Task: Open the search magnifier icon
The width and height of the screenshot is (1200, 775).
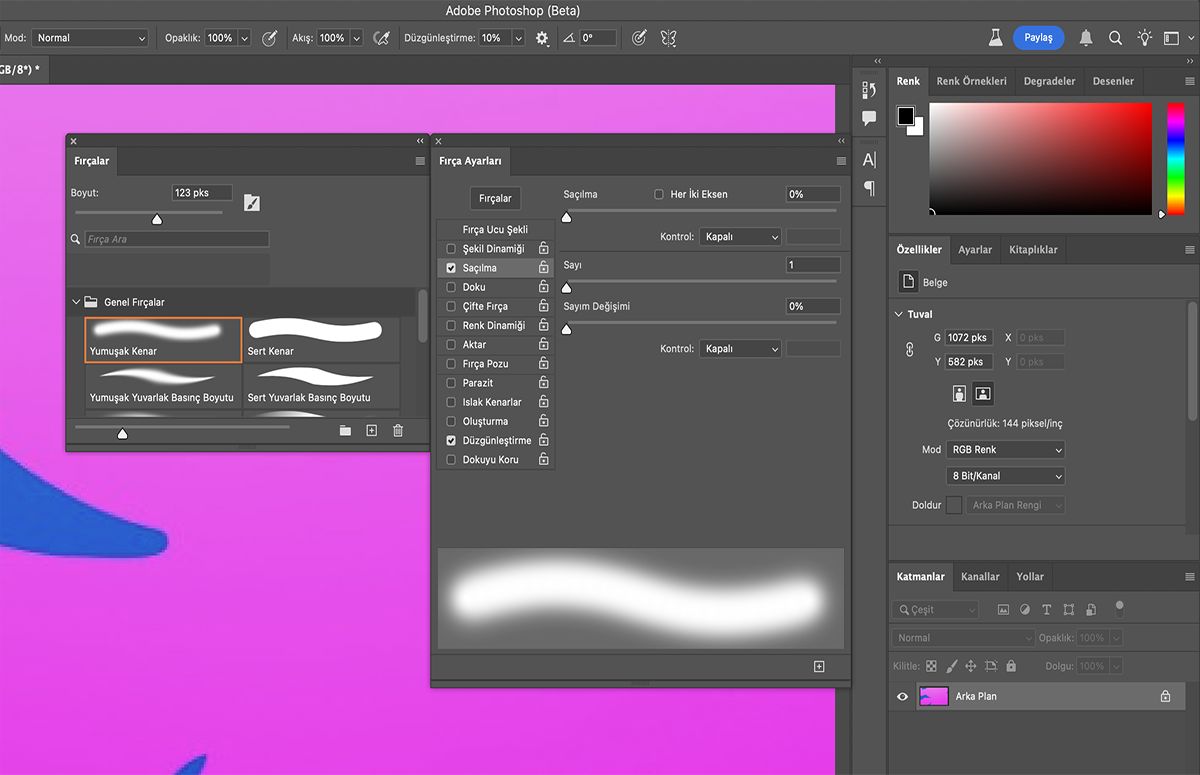Action: click(1115, 38)
